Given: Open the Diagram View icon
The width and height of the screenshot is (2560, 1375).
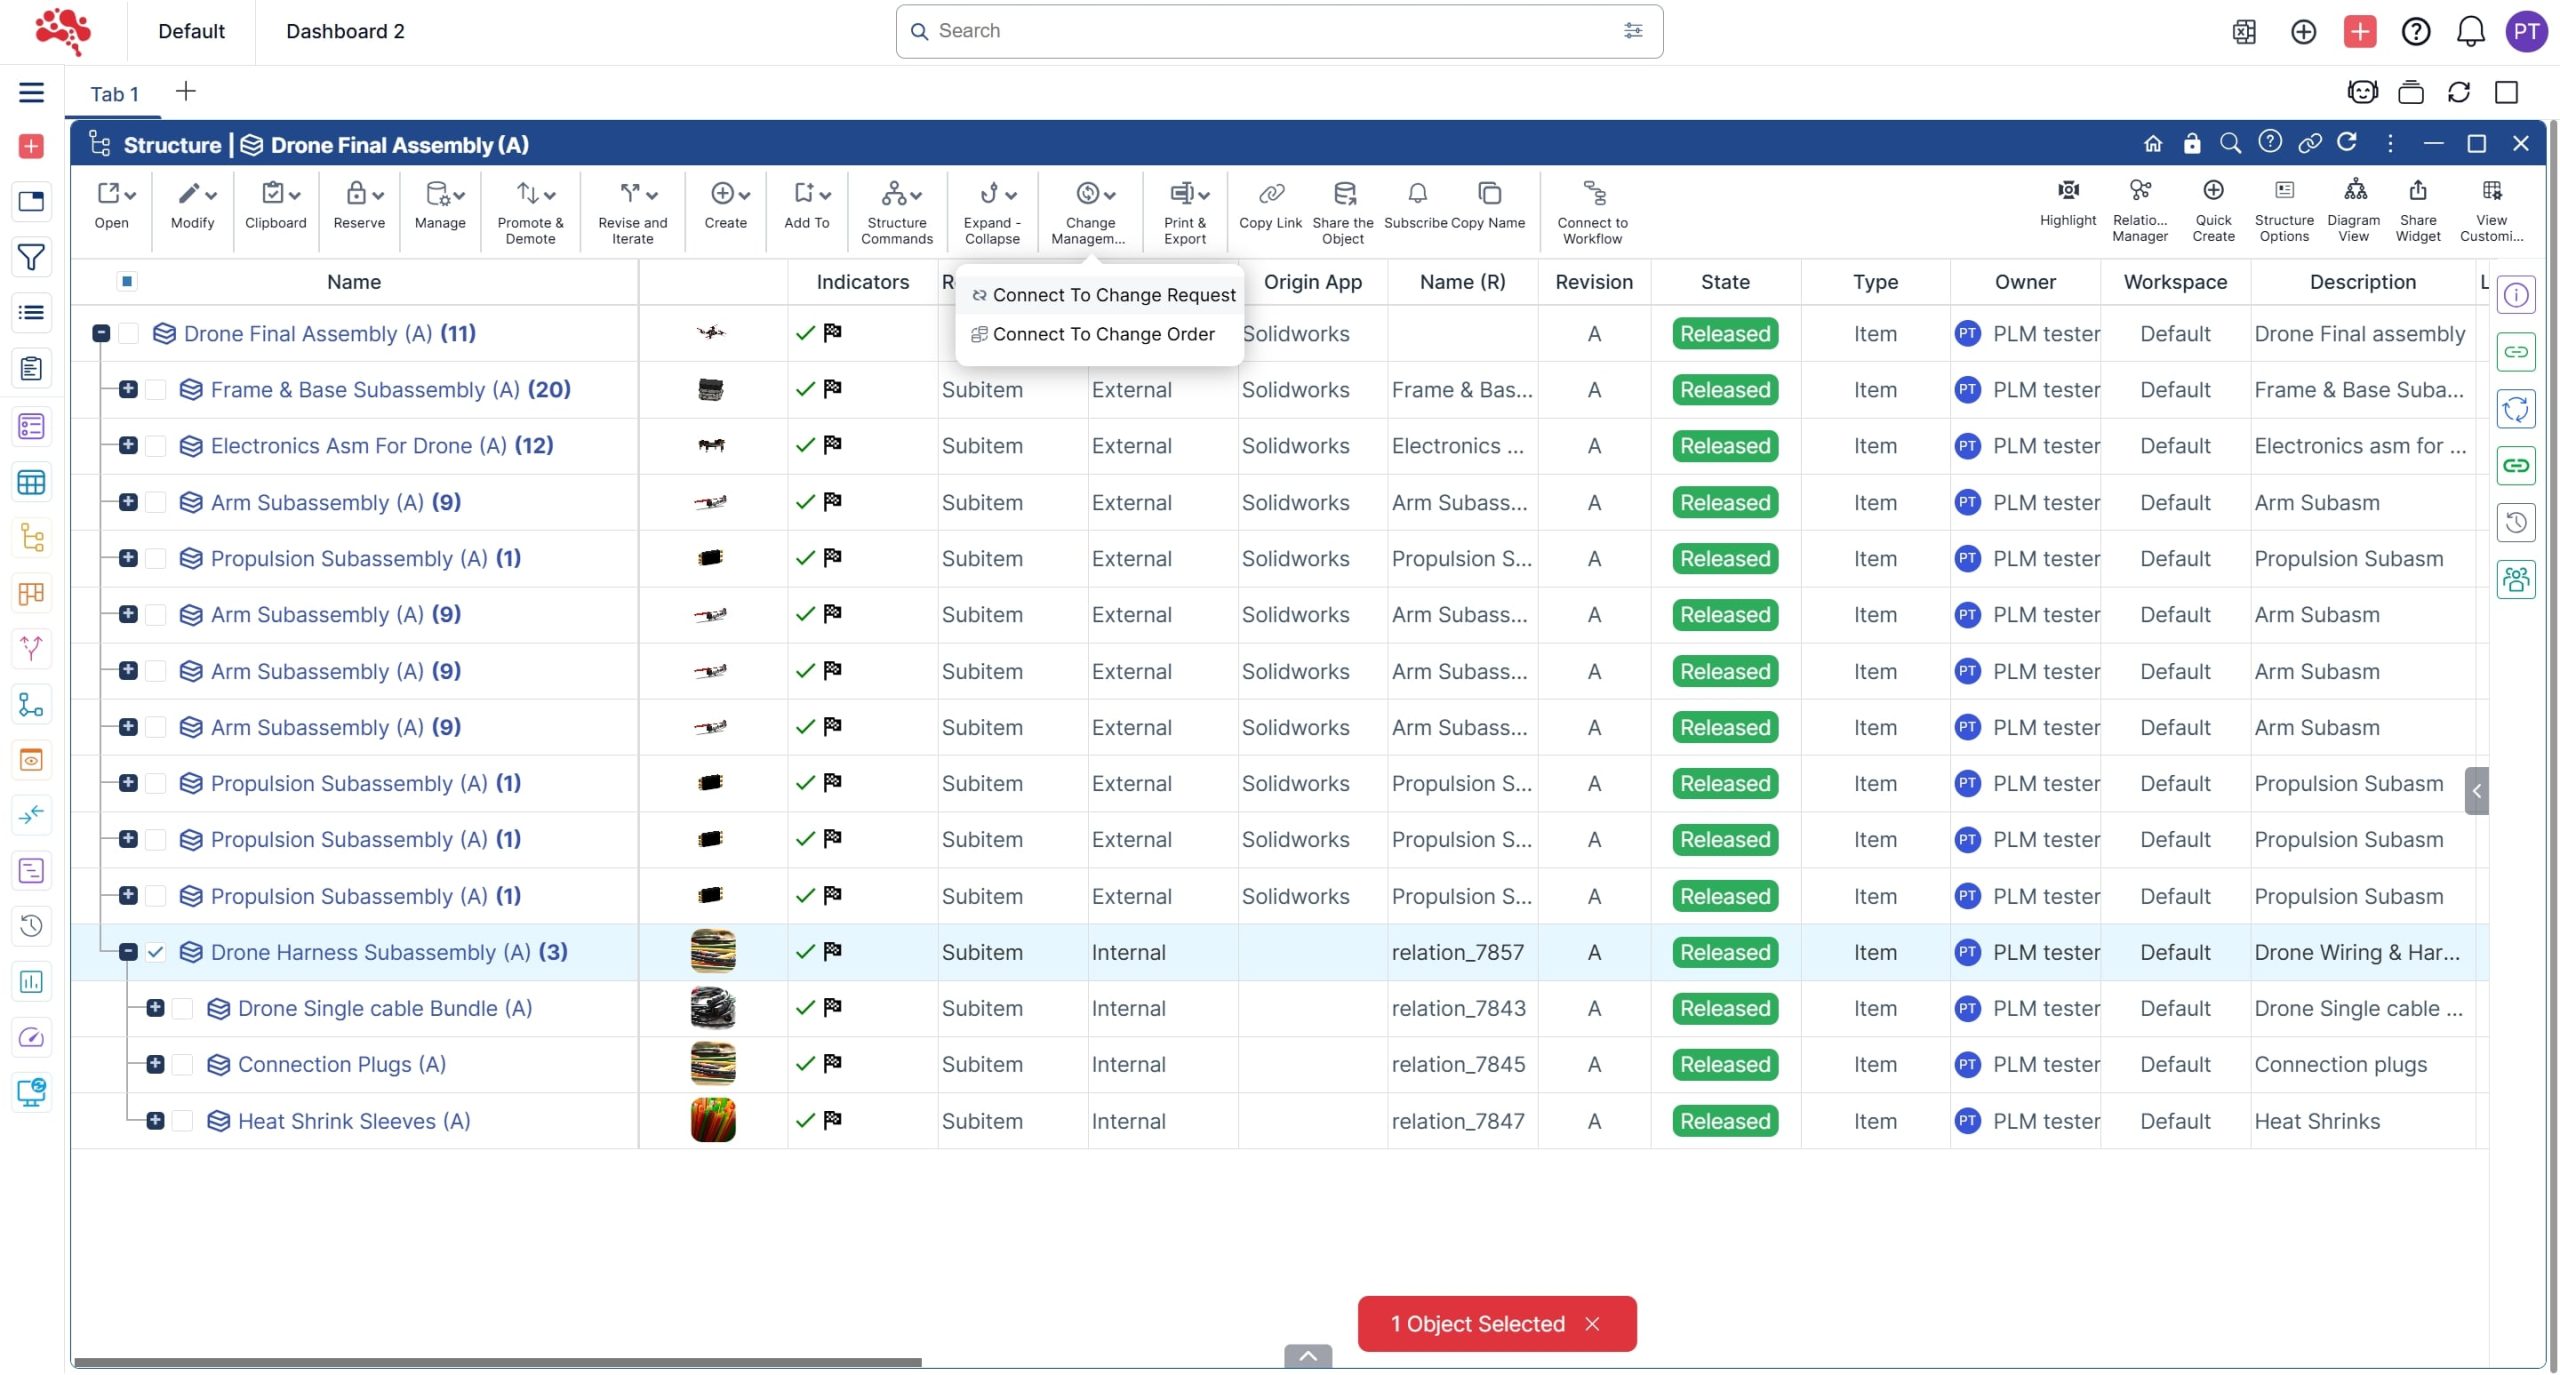Looking at the screenshot, I should click(2354, 191).
